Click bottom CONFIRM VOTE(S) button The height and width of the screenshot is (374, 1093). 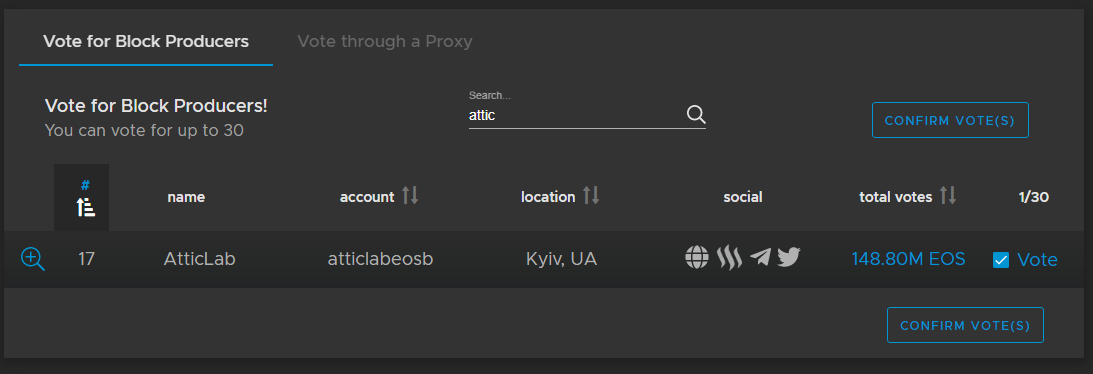(x=965, y=325)
